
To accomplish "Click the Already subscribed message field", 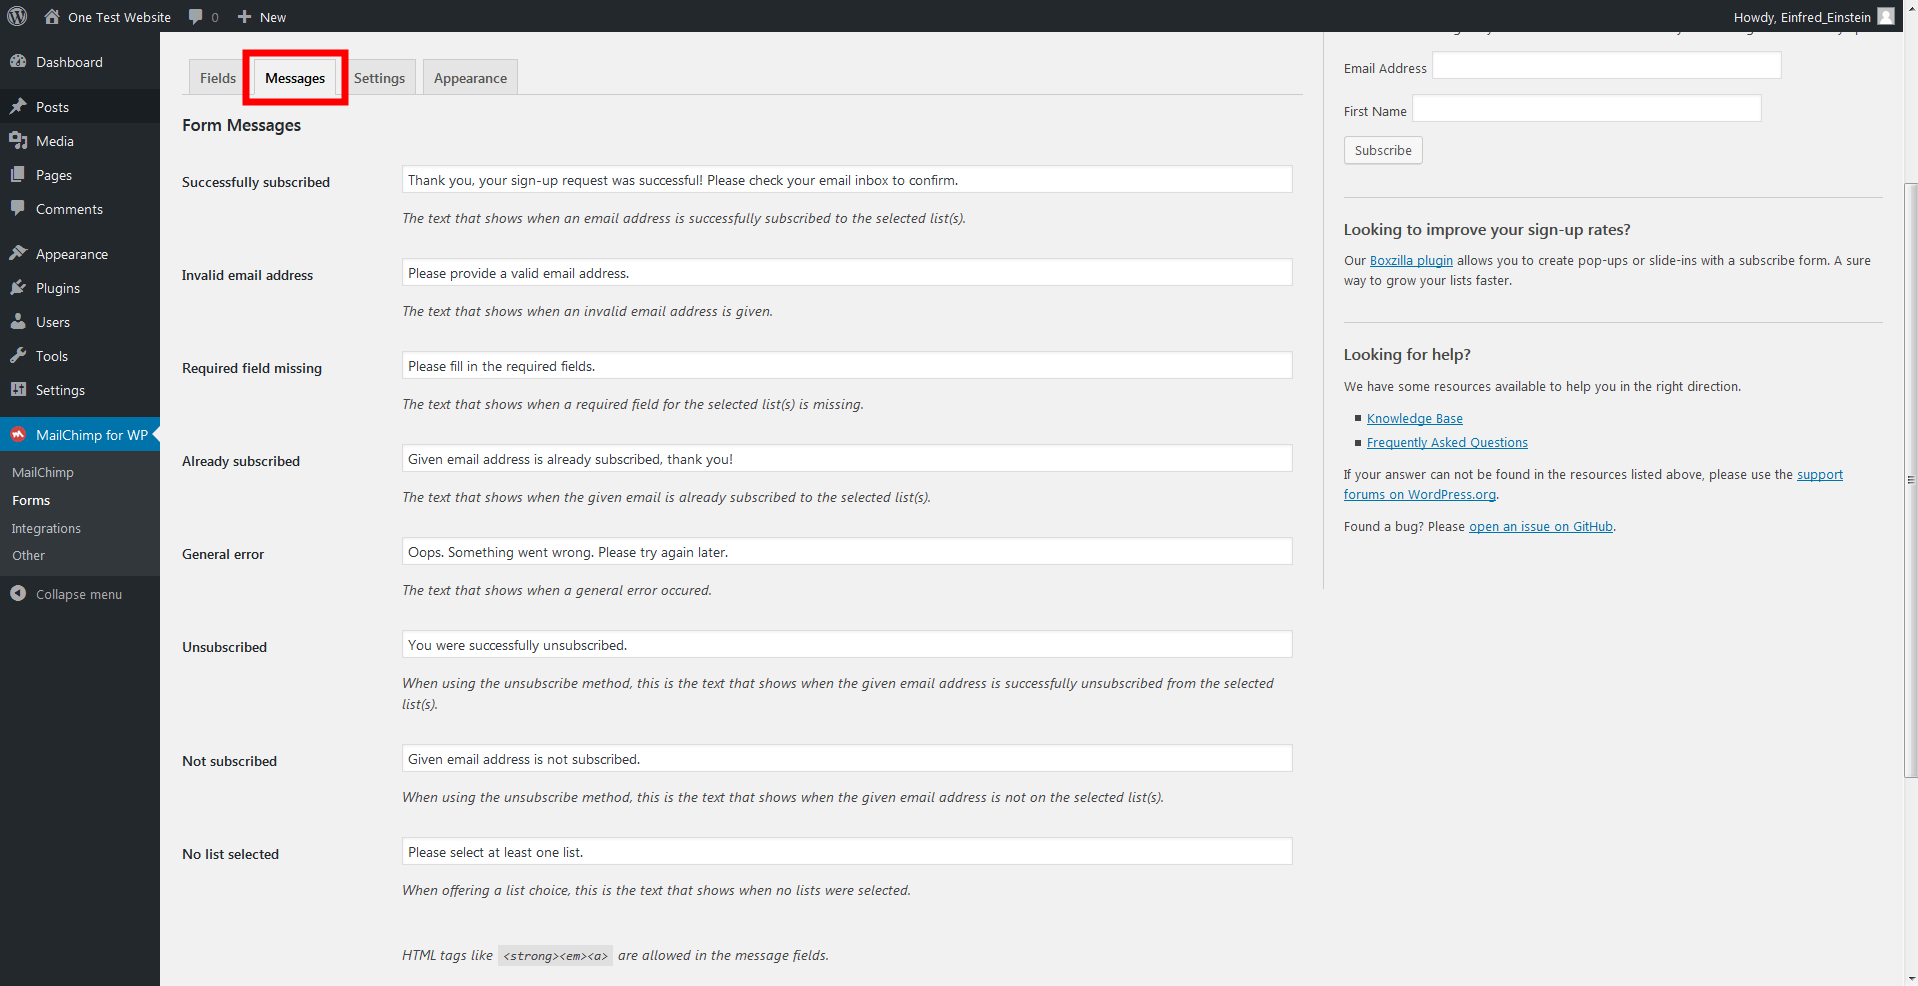I will coord(847,459).
